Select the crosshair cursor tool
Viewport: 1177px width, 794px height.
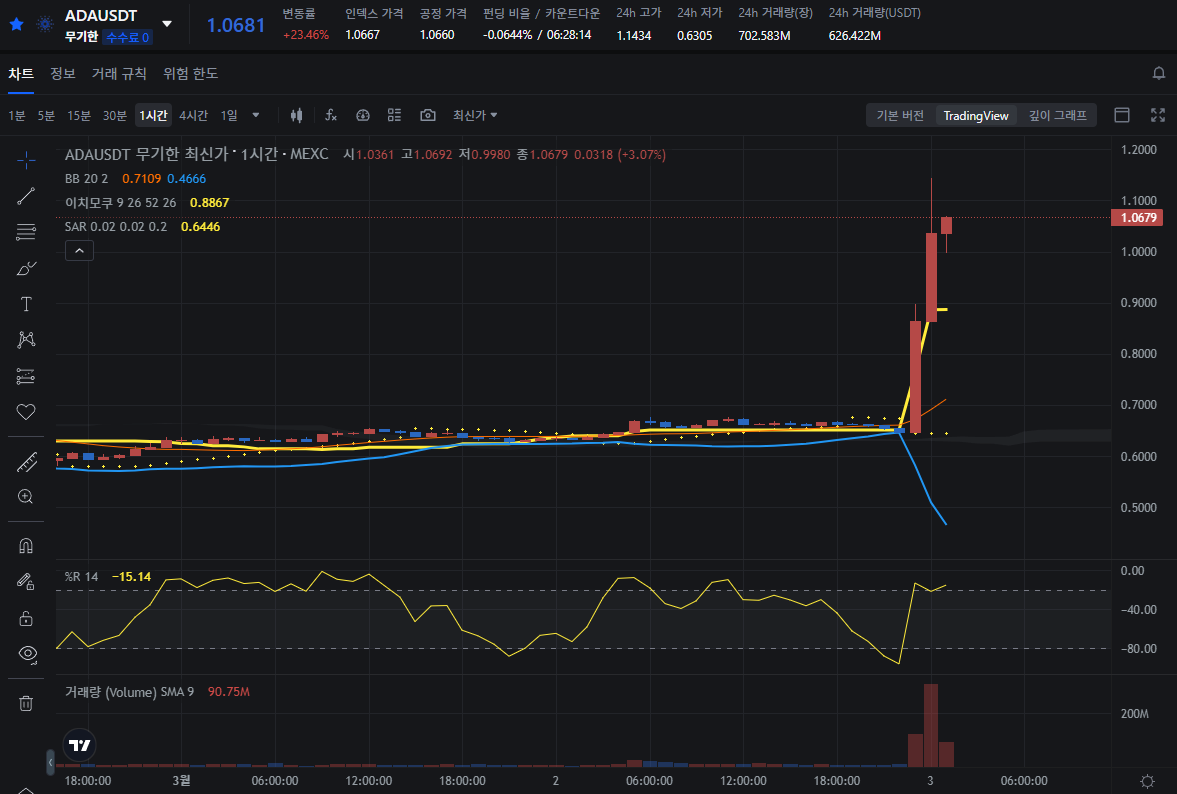pyautogui.click(x=26, y=160)
